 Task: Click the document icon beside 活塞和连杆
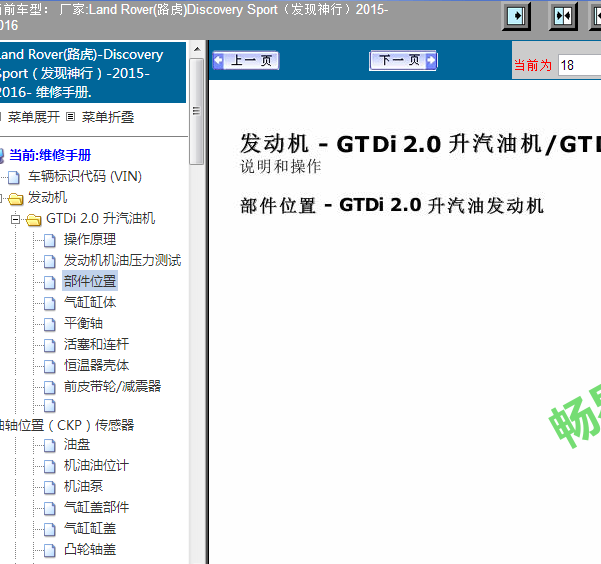(x=50, y=345)
